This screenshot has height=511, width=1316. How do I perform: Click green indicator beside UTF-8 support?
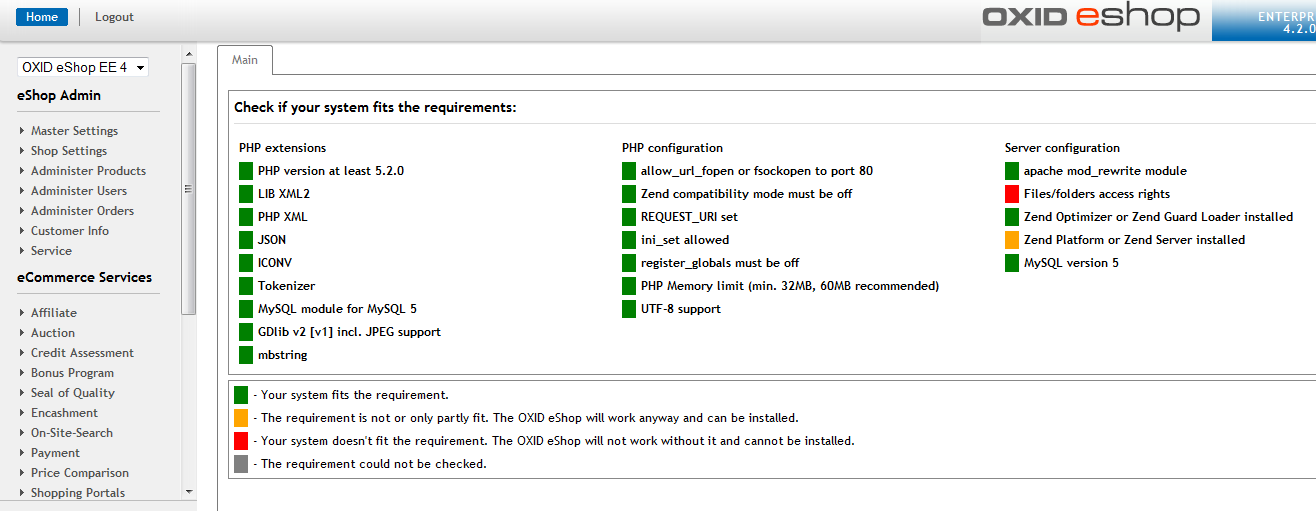coord(629,309)
